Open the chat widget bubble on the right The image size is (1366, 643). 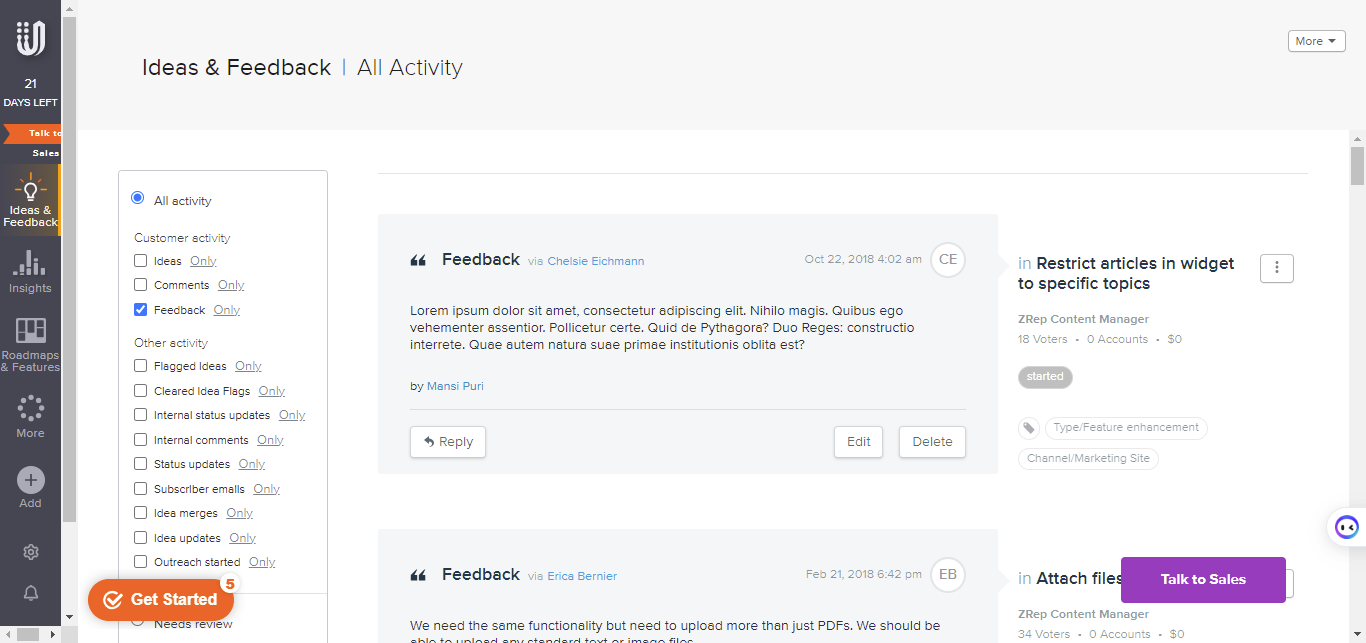[1344, 527]
